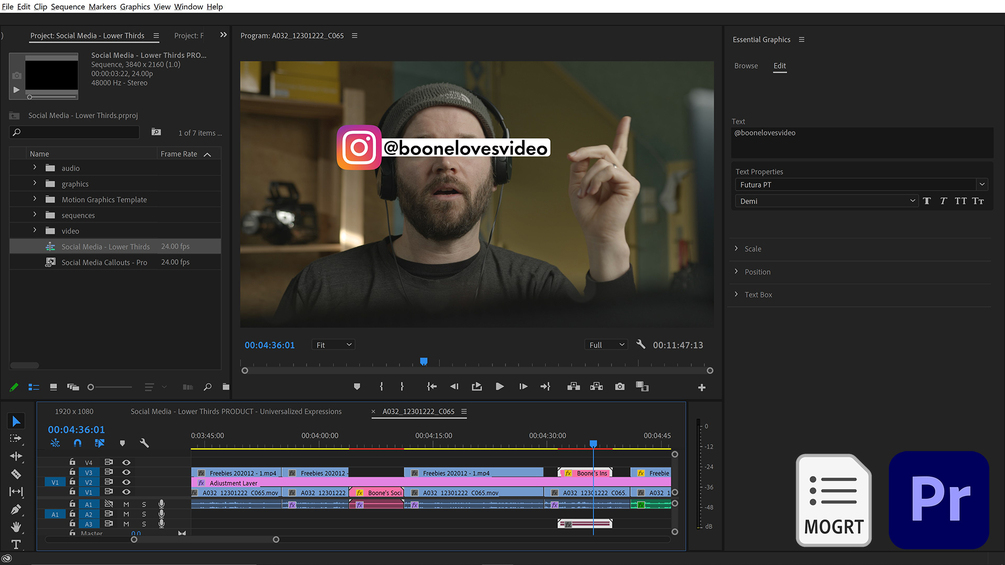Image resolution: width=1005 pixels, height=565 pixels.
Task: Step back one frame
Action: point(454,386)
